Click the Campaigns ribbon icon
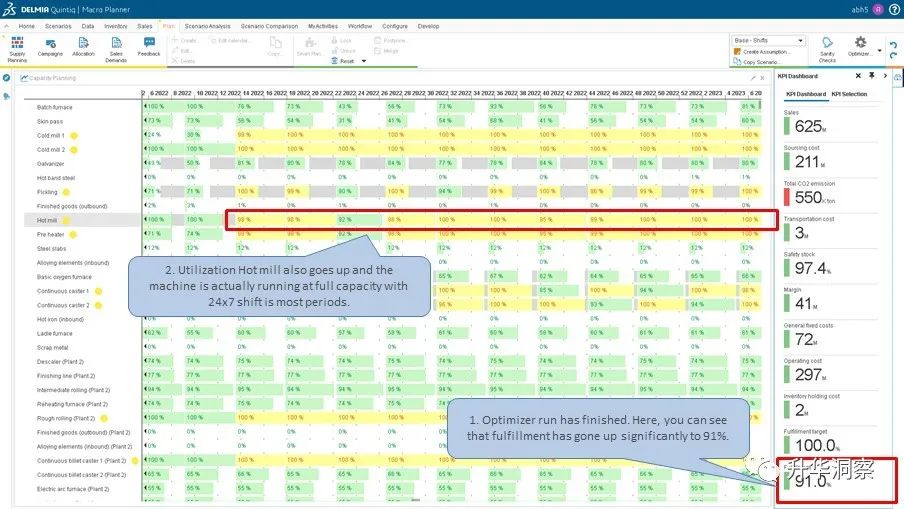 click(50, 47)
